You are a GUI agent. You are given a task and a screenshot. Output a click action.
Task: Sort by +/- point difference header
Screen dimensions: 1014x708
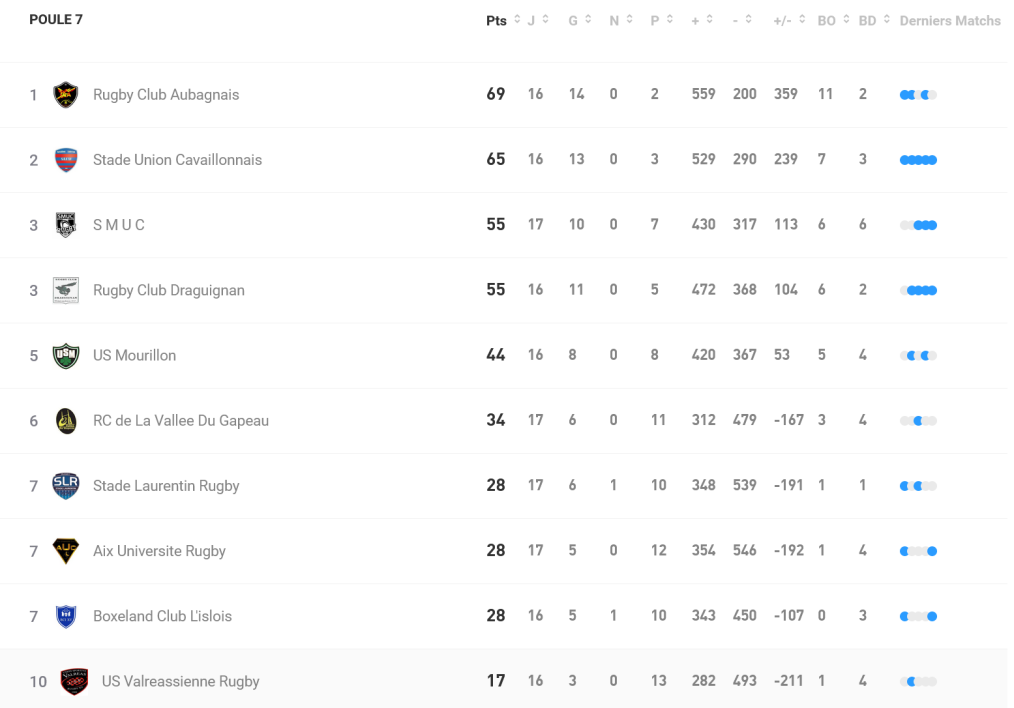tap(788, 21)
